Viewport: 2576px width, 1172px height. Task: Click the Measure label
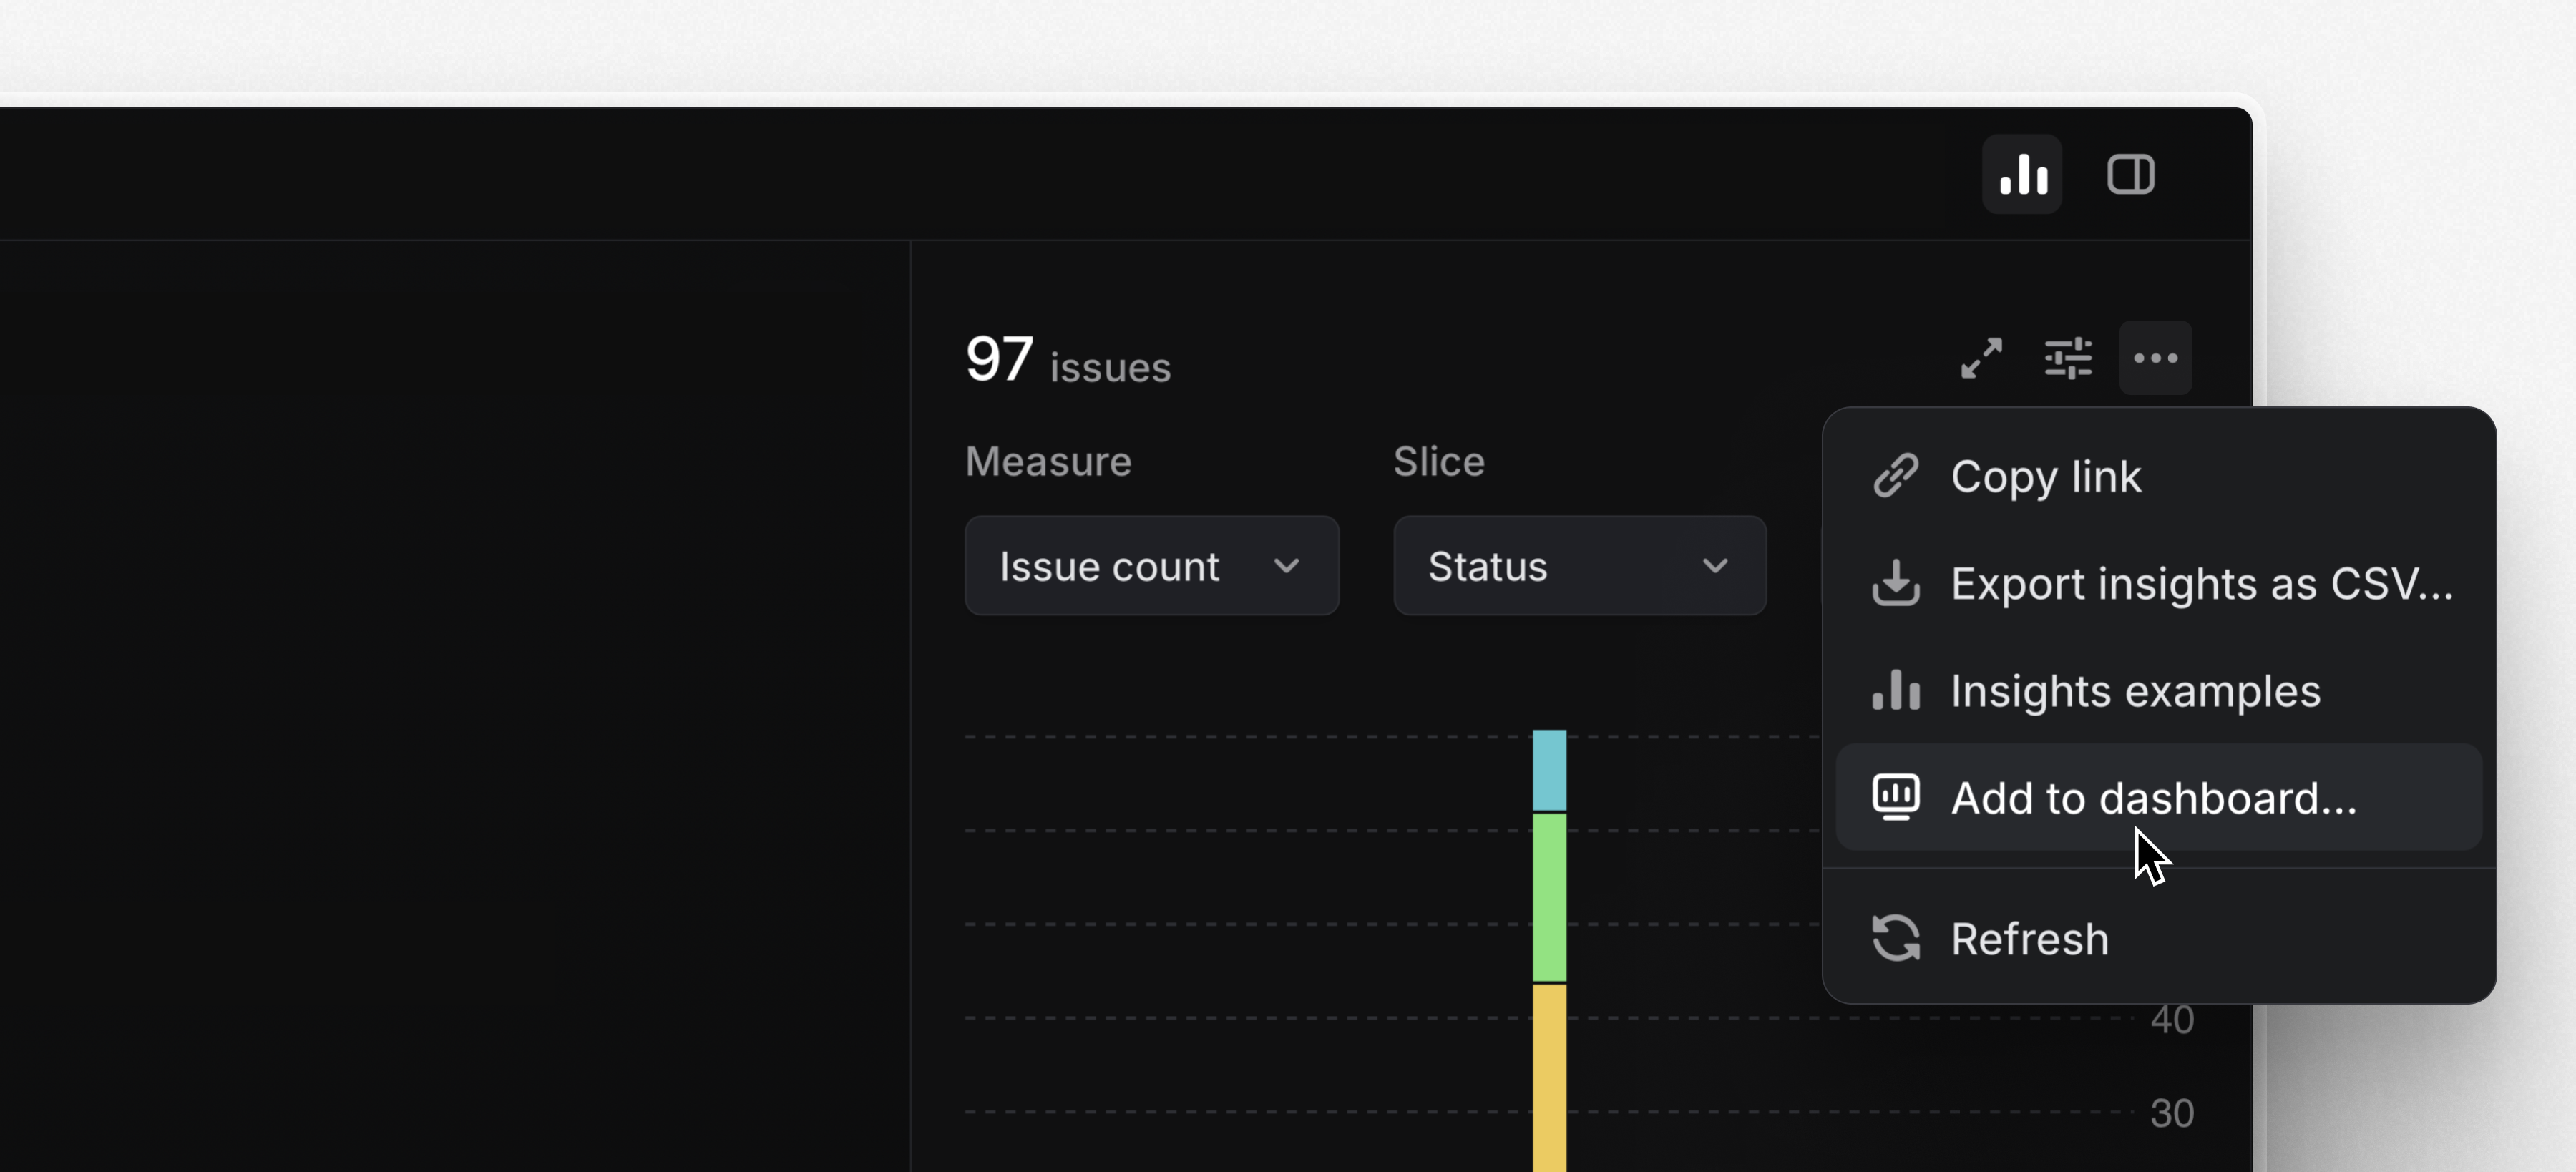coord(1048,462)
